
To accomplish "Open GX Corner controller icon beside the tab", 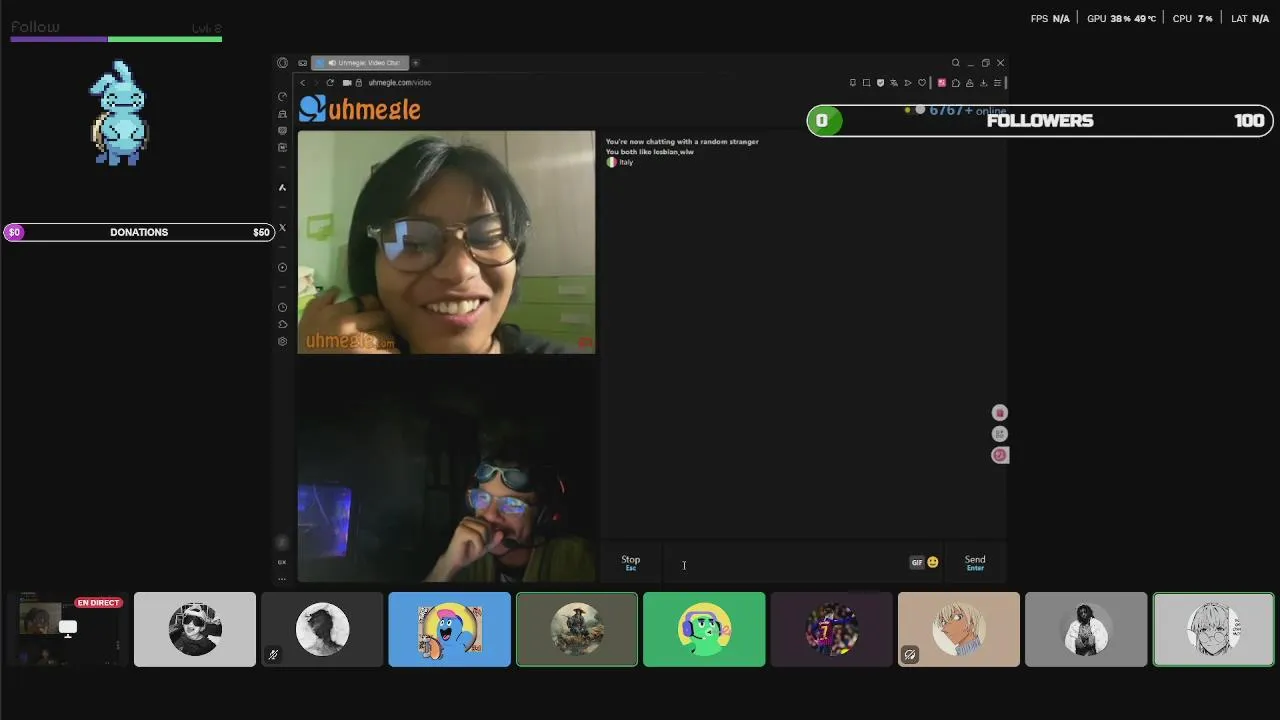I will click(303, 63).
